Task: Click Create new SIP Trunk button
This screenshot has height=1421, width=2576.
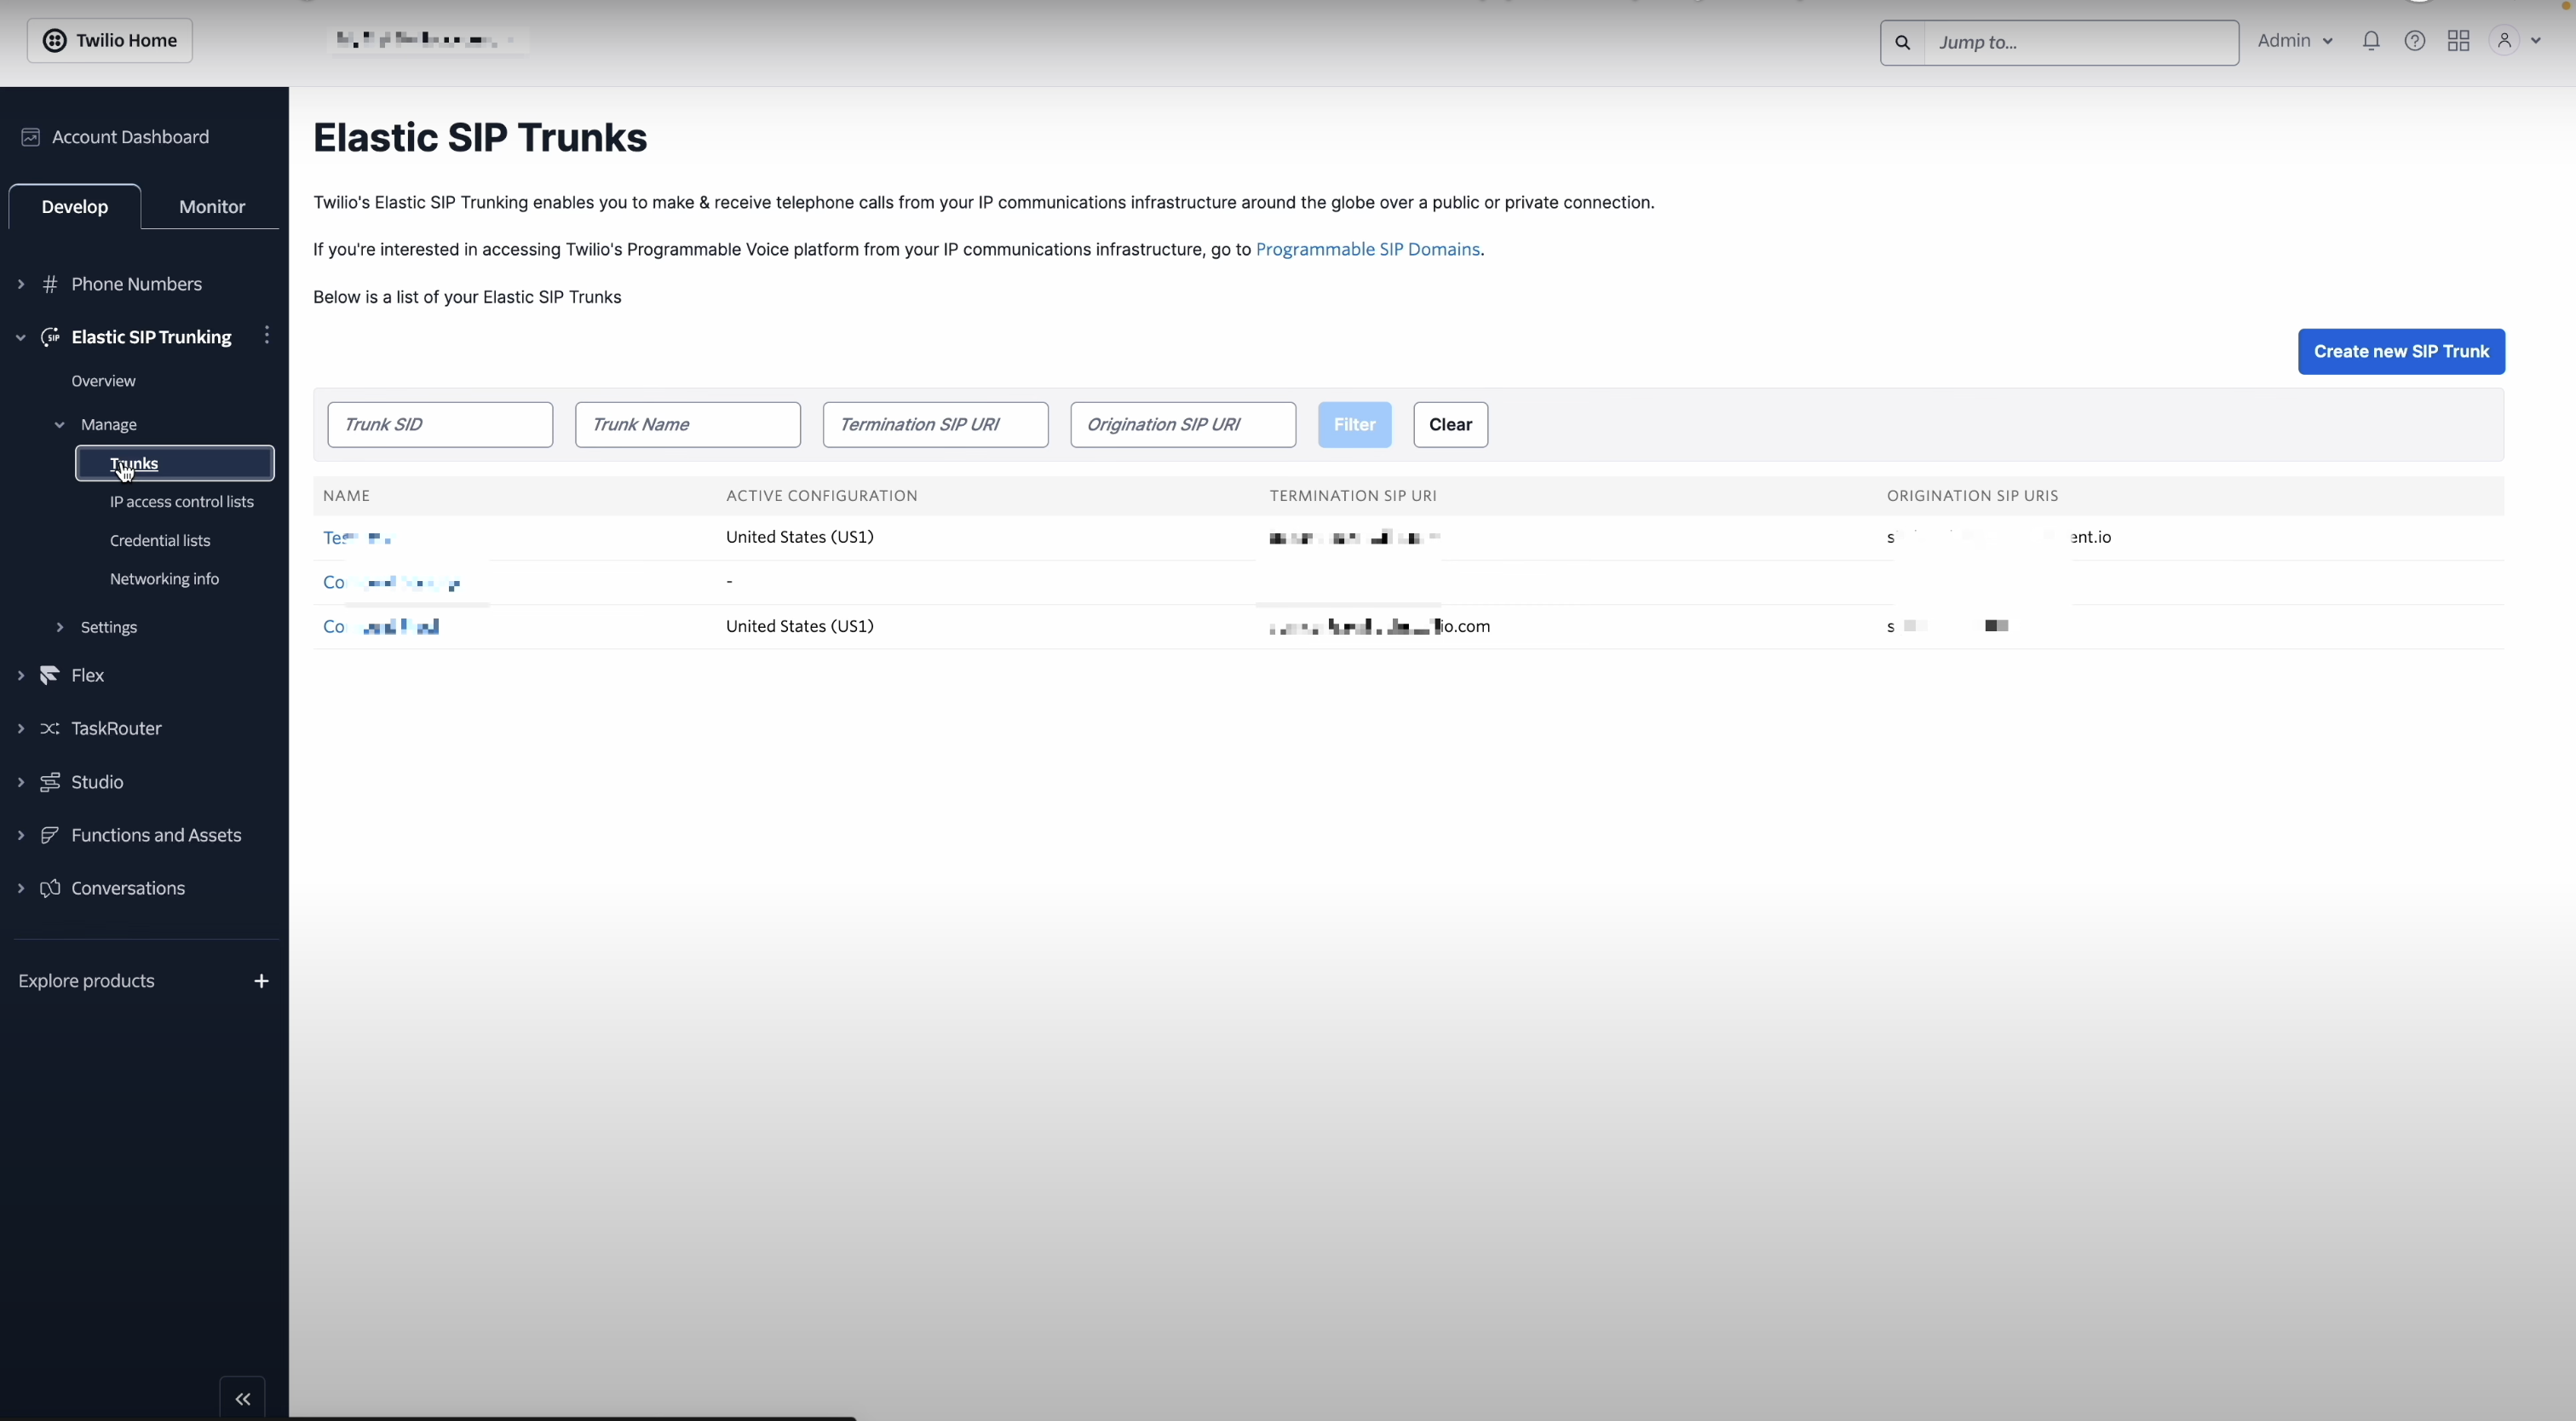Action: [x=2401, y=352]
